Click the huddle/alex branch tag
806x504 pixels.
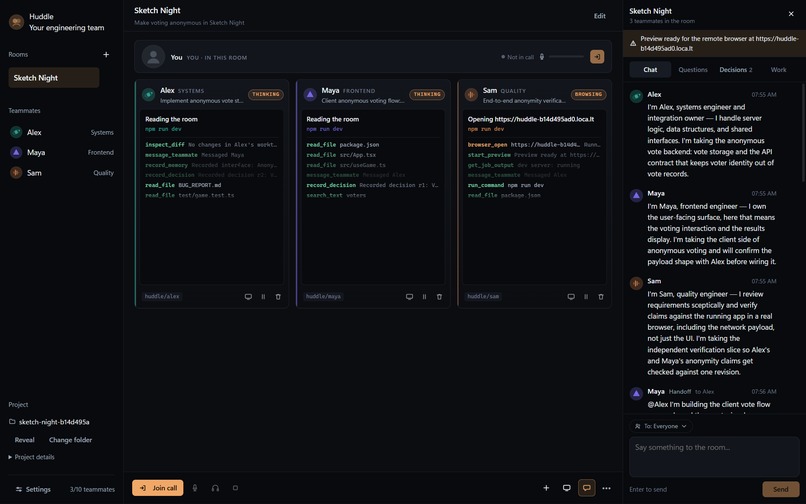point(162,296)
